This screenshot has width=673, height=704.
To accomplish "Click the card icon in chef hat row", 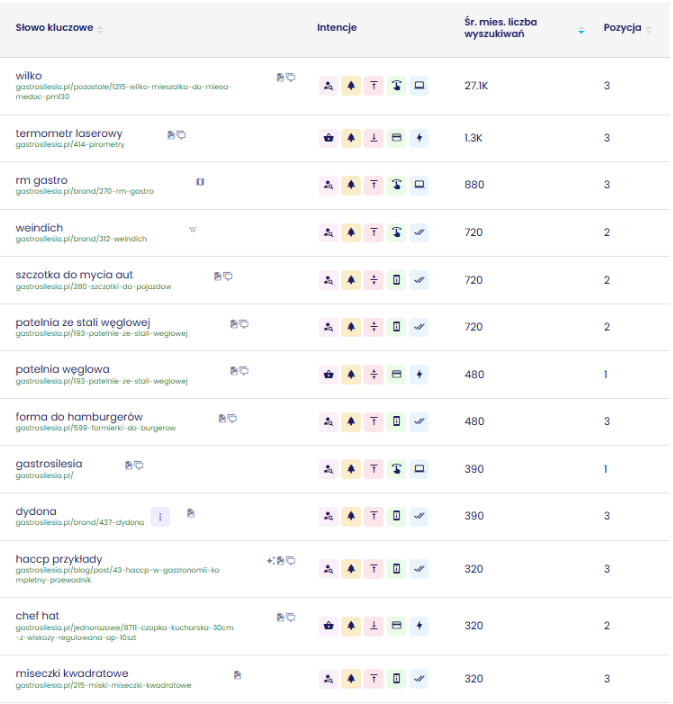I will point(396,625).
